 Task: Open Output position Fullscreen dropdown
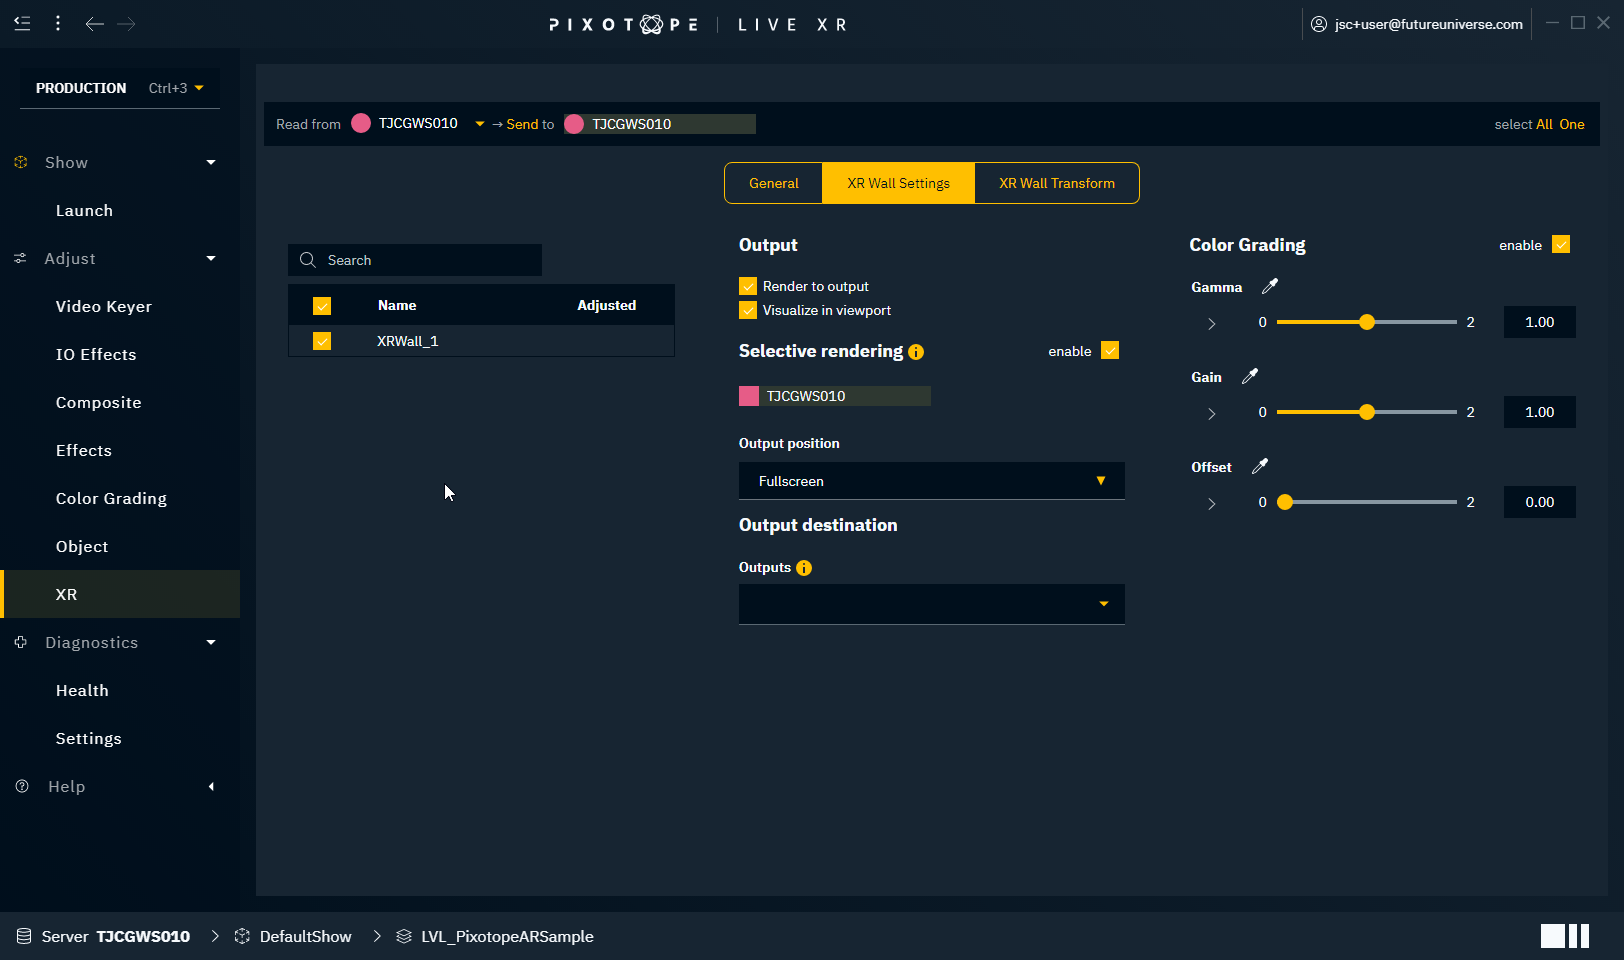(x=932, y=481)
